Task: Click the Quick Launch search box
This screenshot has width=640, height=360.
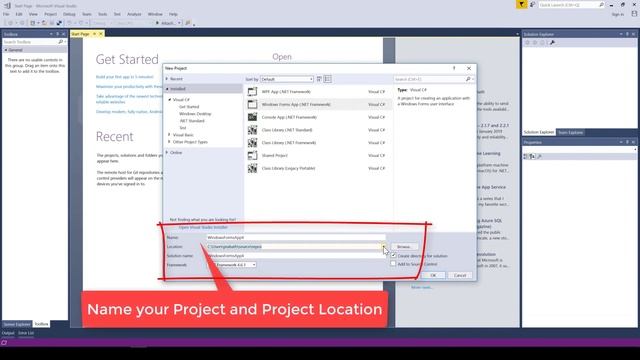Action: coord(571,5)
